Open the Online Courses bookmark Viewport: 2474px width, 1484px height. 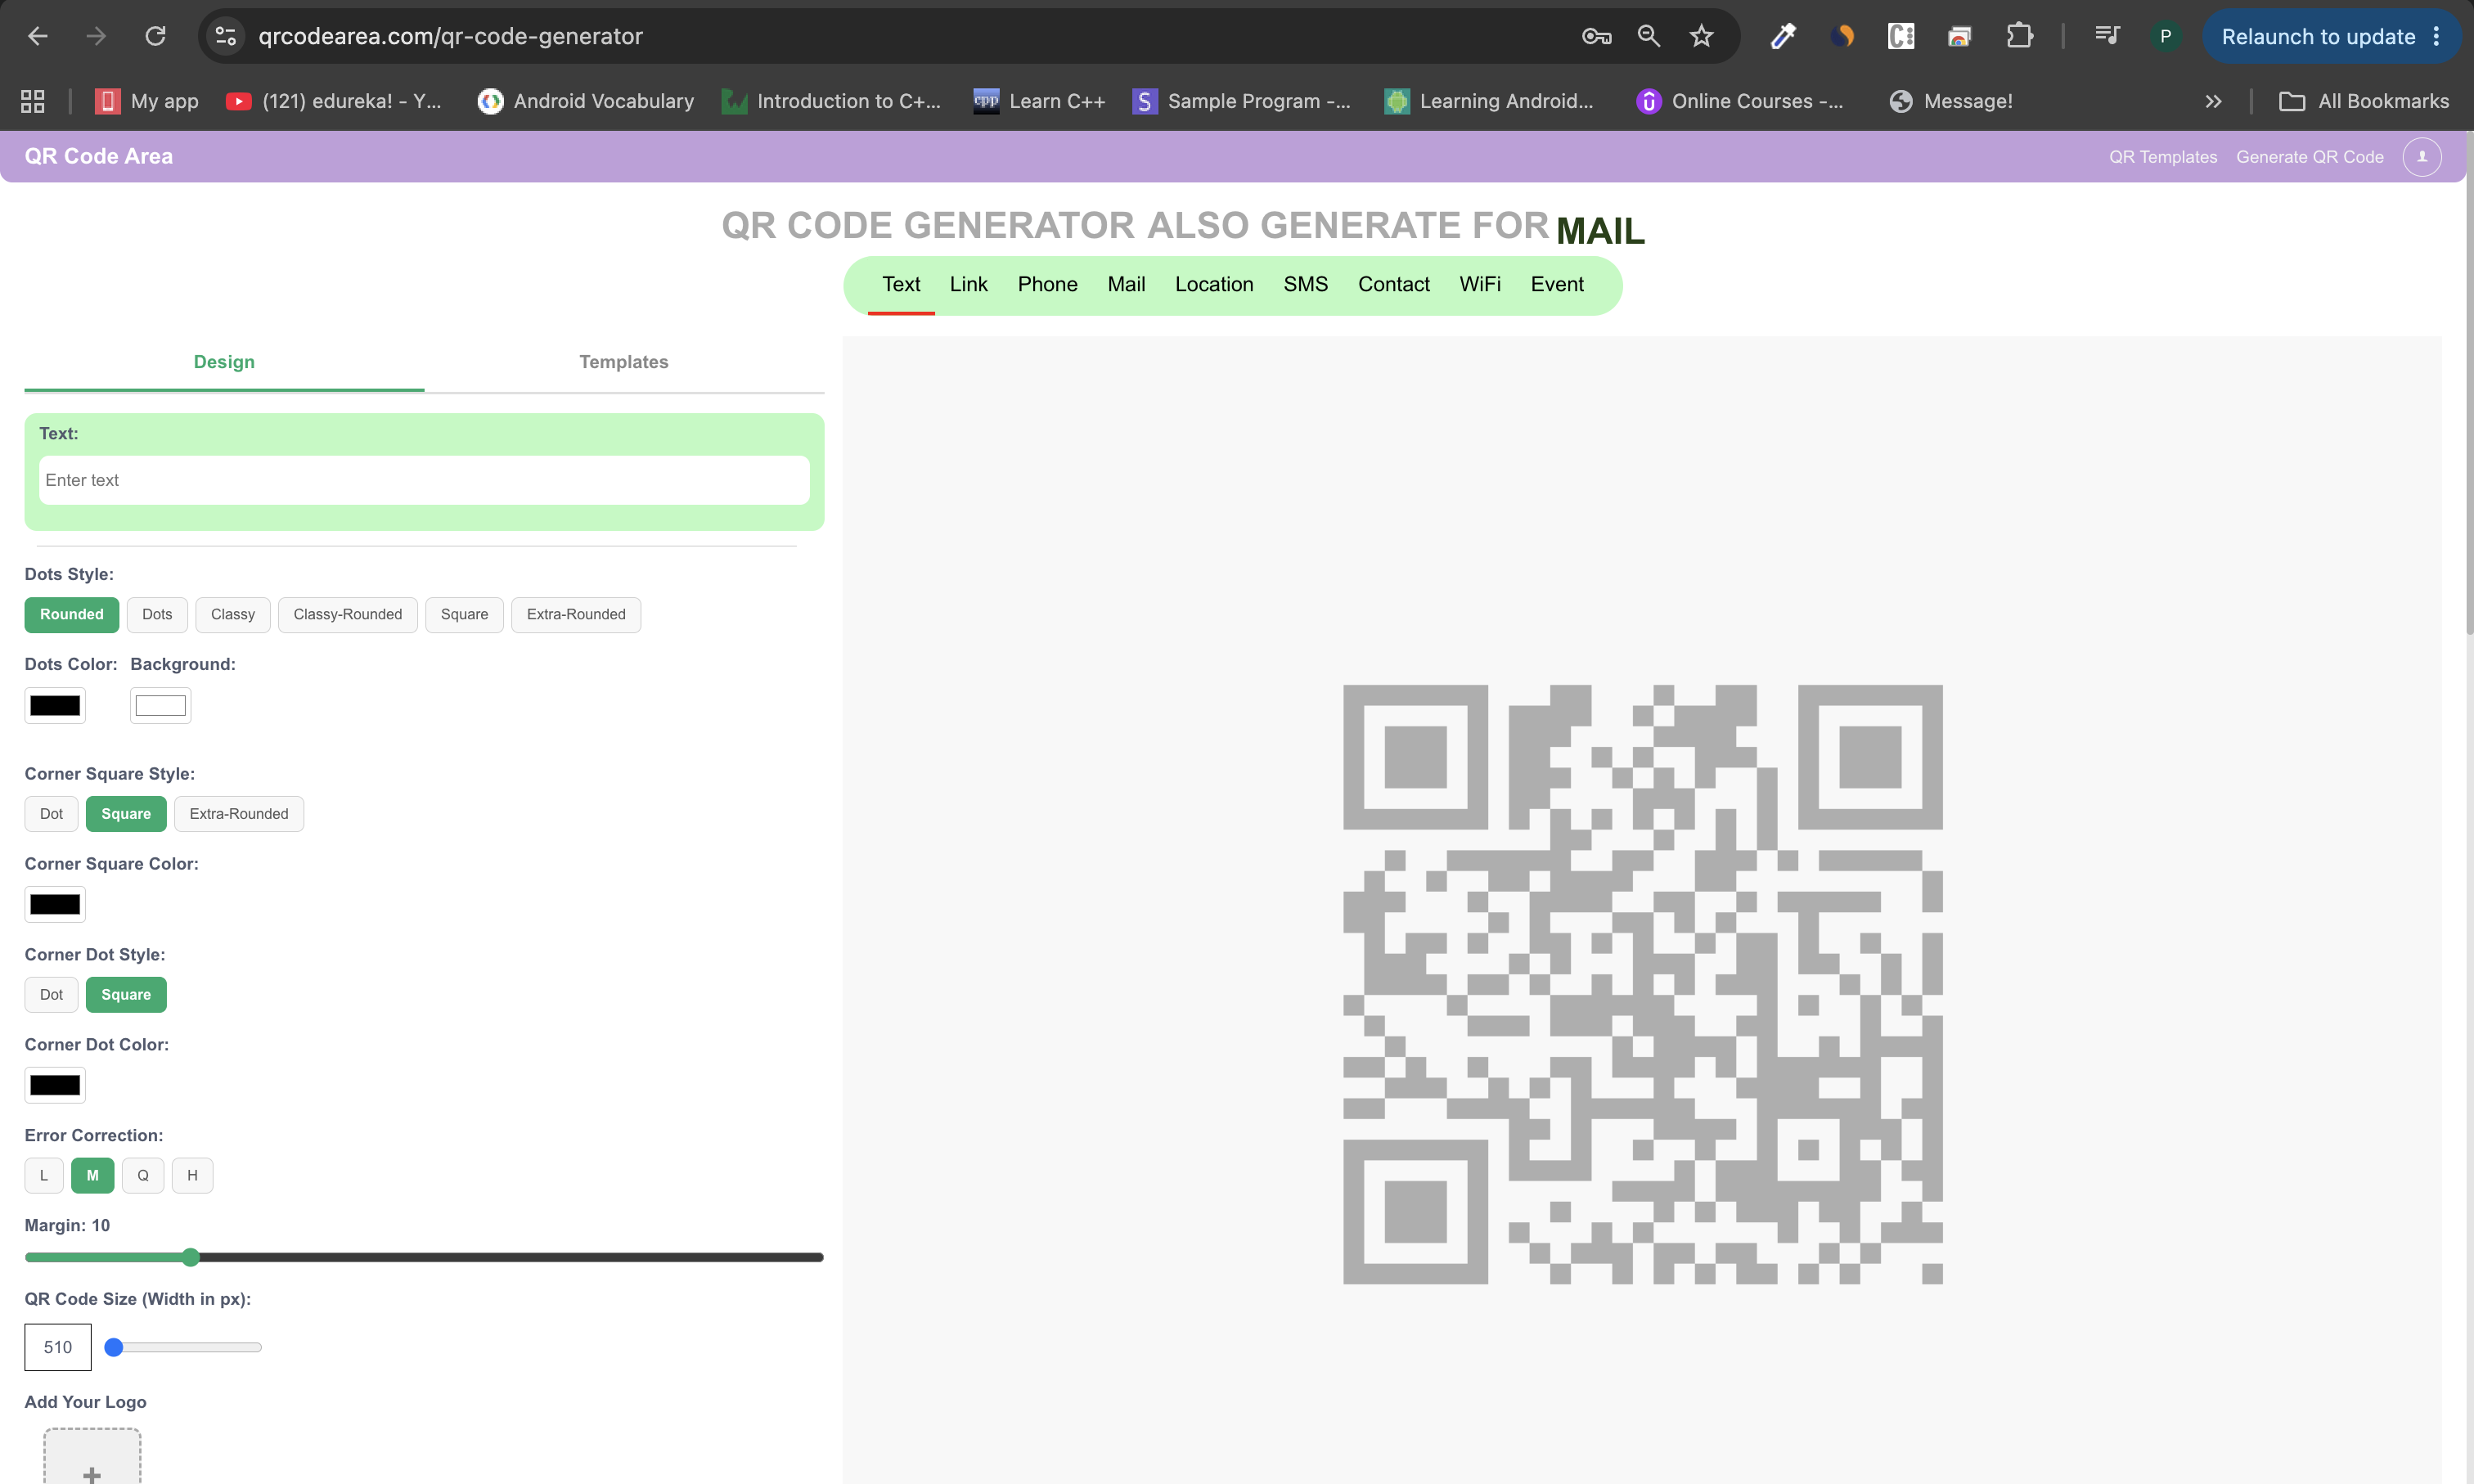coord(1739,101)
